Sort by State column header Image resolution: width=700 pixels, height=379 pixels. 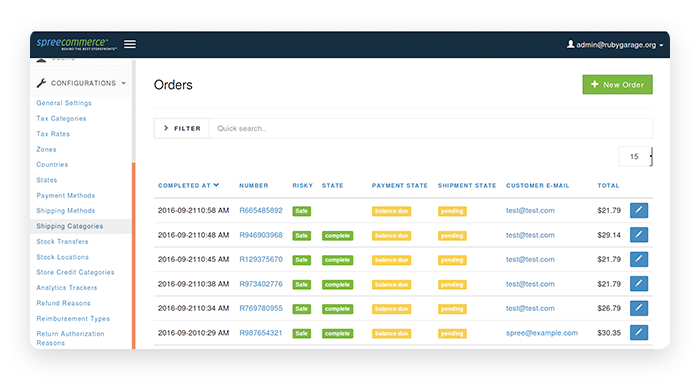(333, 185)
